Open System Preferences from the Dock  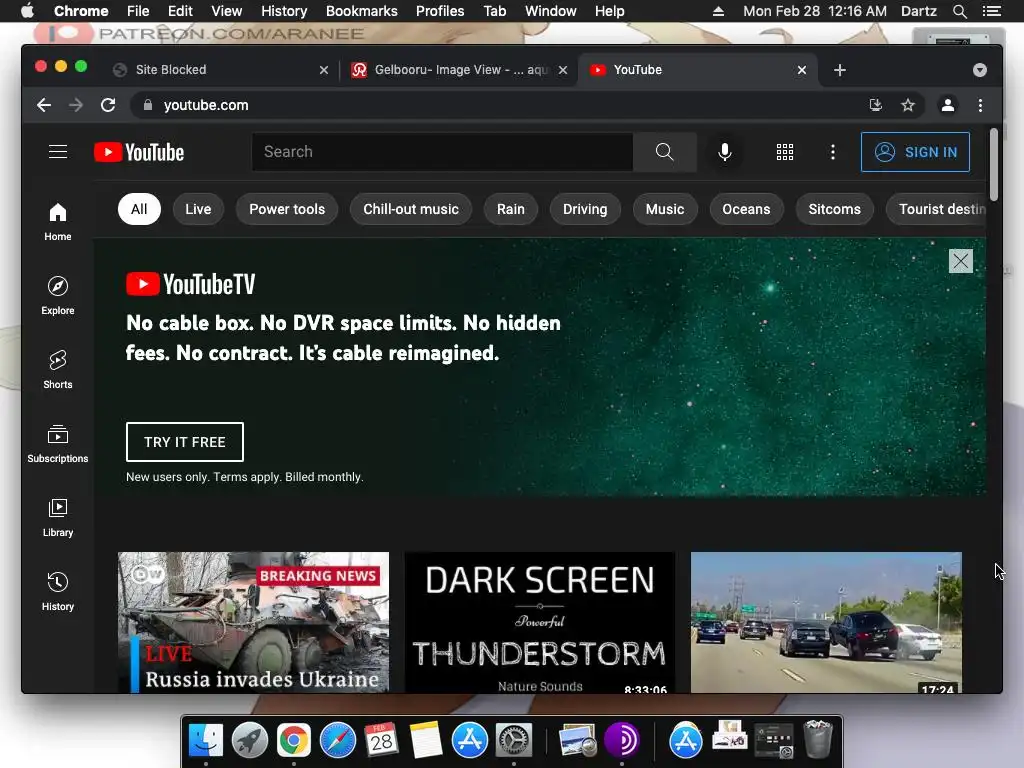(x=514, y=741)
